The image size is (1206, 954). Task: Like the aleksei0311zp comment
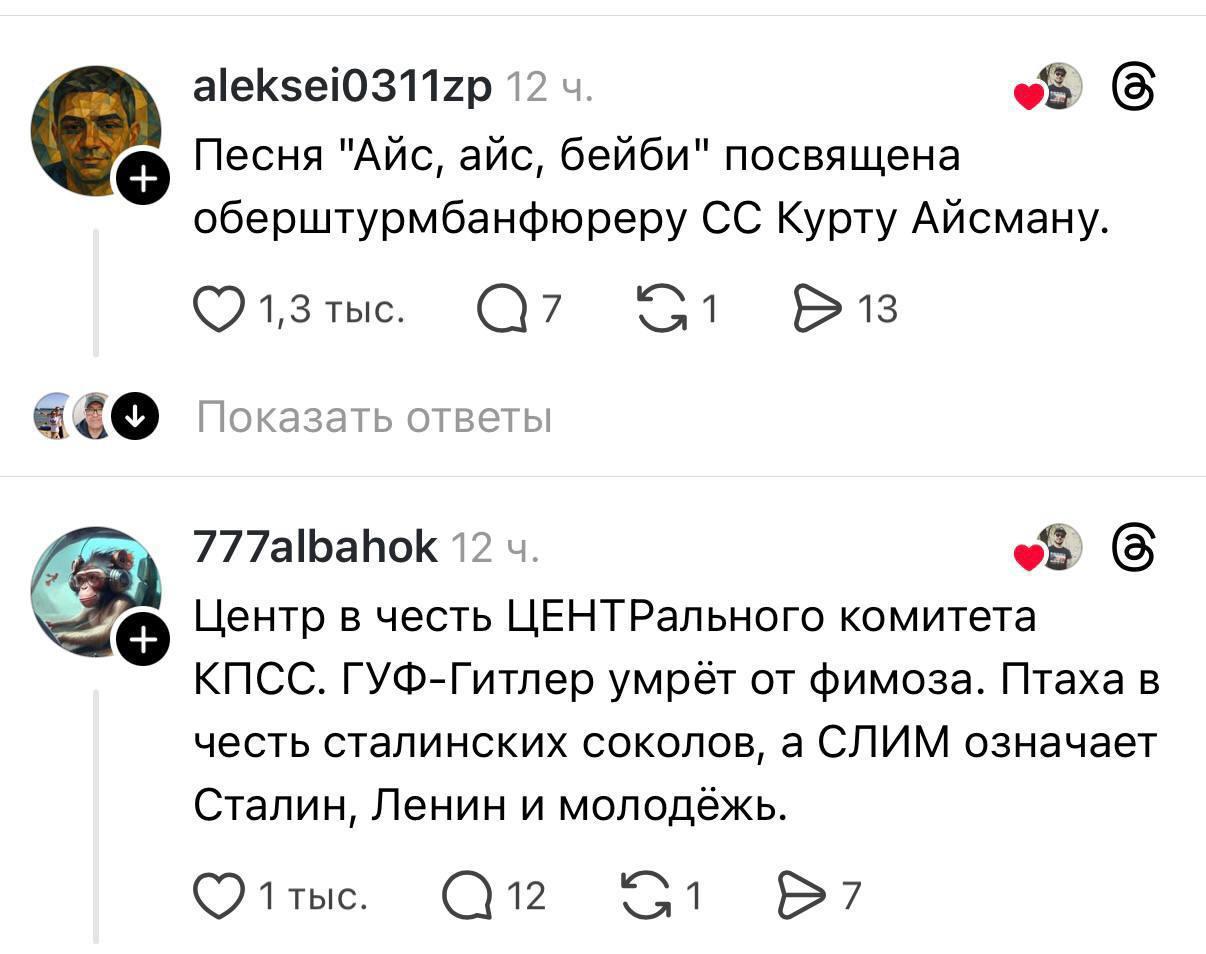218,311
